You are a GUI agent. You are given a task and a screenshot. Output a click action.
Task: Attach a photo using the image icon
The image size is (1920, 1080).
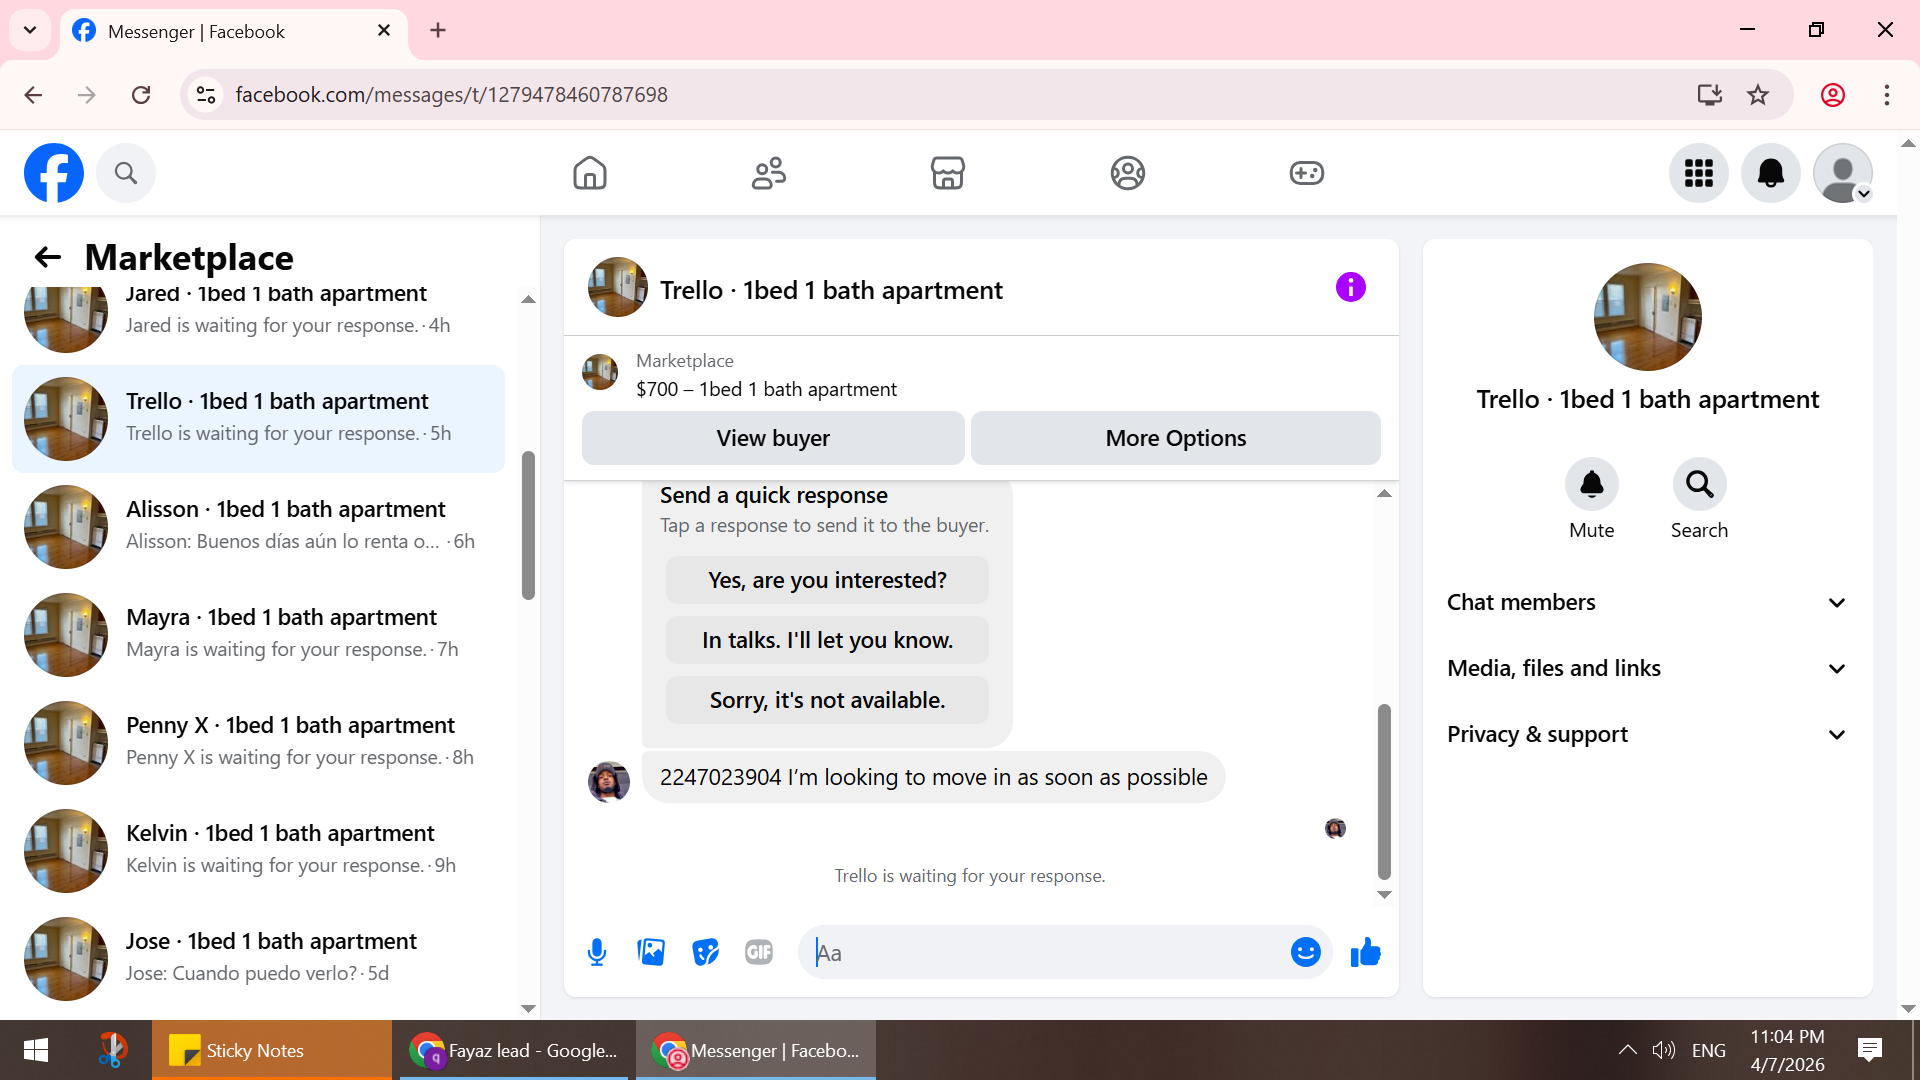pos(651,953)
